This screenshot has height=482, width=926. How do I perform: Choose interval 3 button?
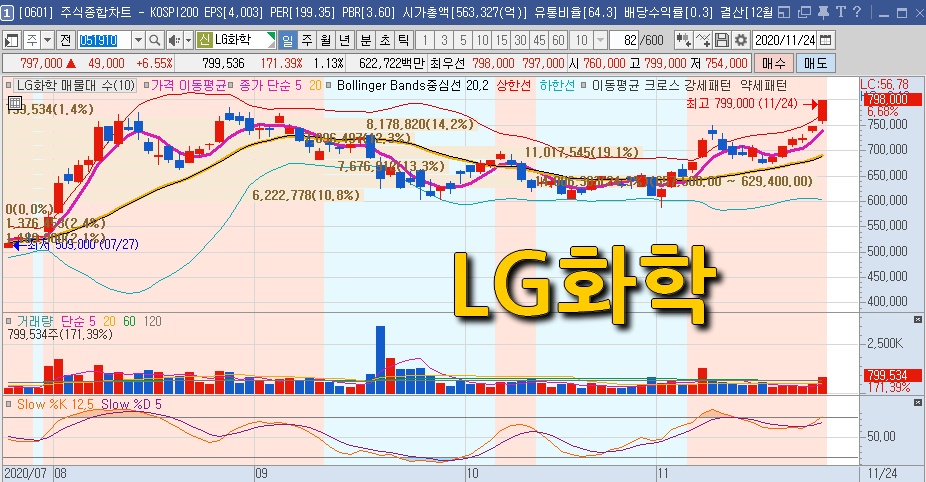pyautogui.click(x=444, y=40)
